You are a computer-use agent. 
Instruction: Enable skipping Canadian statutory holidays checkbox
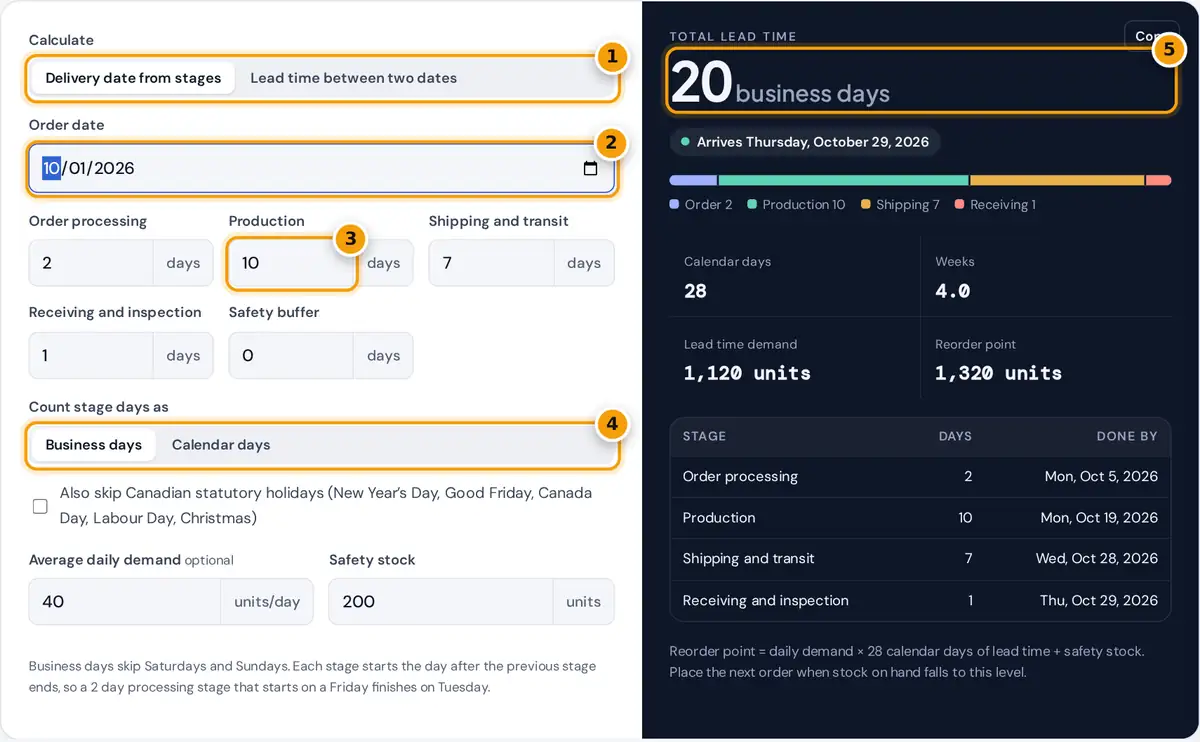pos(40,506)
